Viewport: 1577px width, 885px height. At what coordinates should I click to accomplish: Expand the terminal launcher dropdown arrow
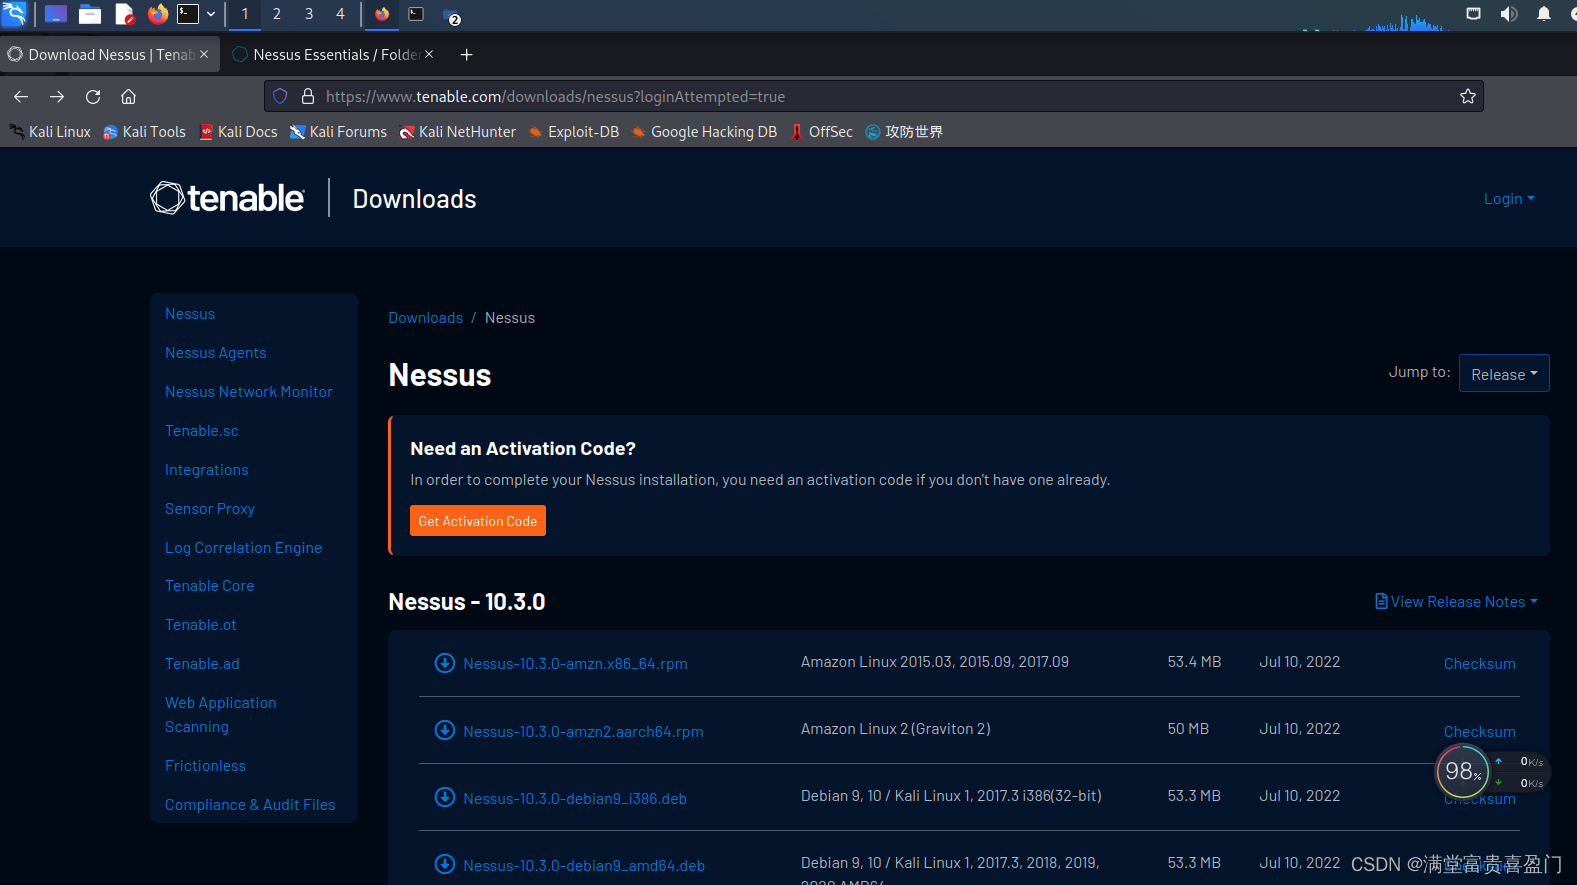pyautogui.click(x=211, y=14)
